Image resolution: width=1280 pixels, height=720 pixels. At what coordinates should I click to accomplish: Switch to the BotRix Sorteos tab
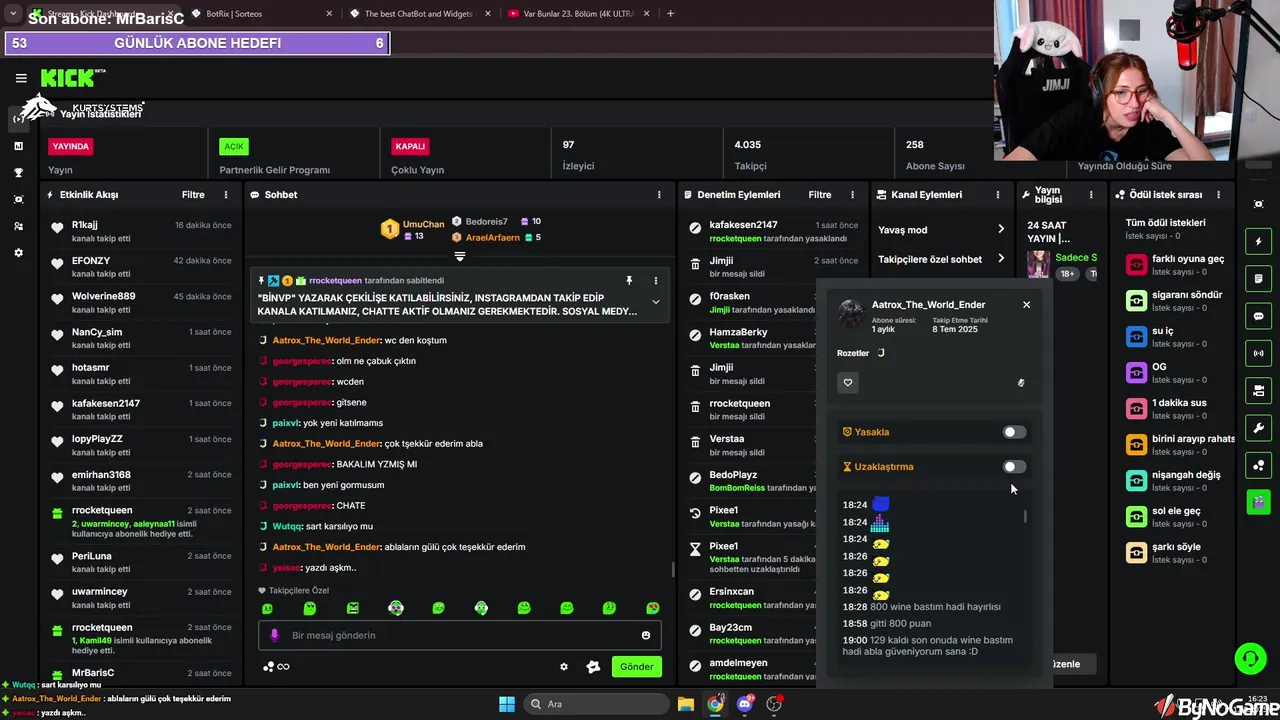pyautogui.click(x=256, y=13)
